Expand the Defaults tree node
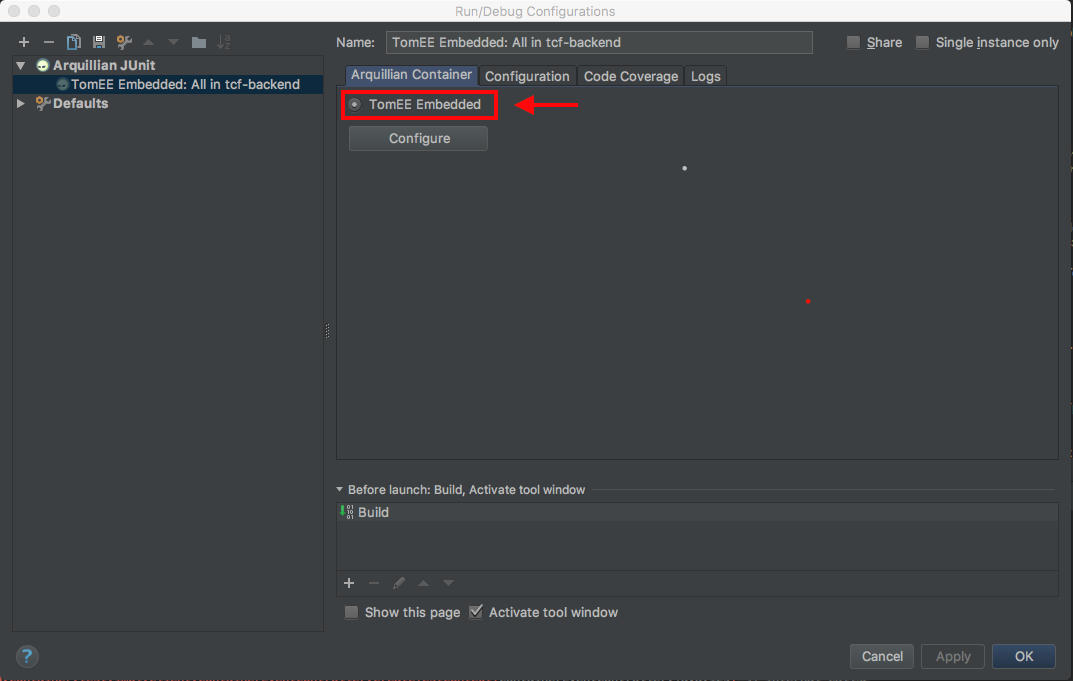Image resolution: width=1073 pixels, height=681 pixels. (21, 103)
